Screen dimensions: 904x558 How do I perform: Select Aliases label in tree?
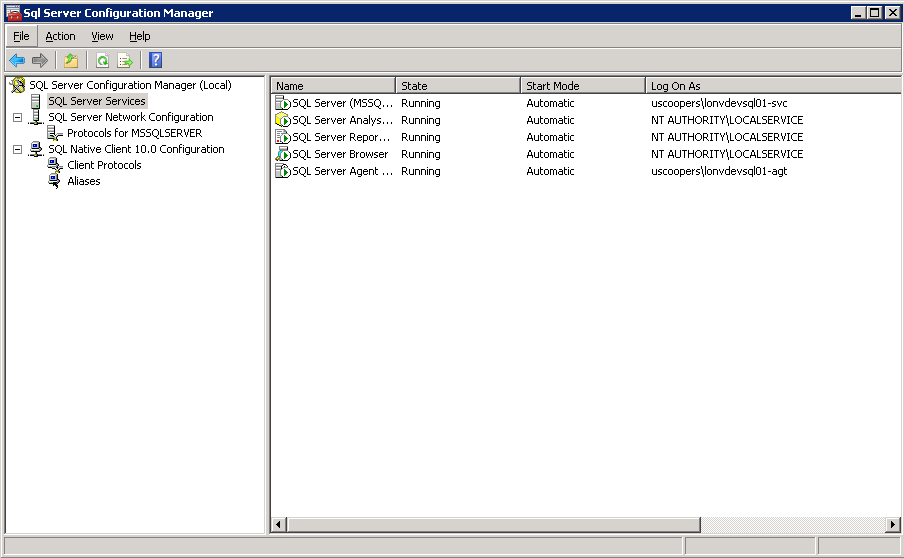click(x=84, y=181)
